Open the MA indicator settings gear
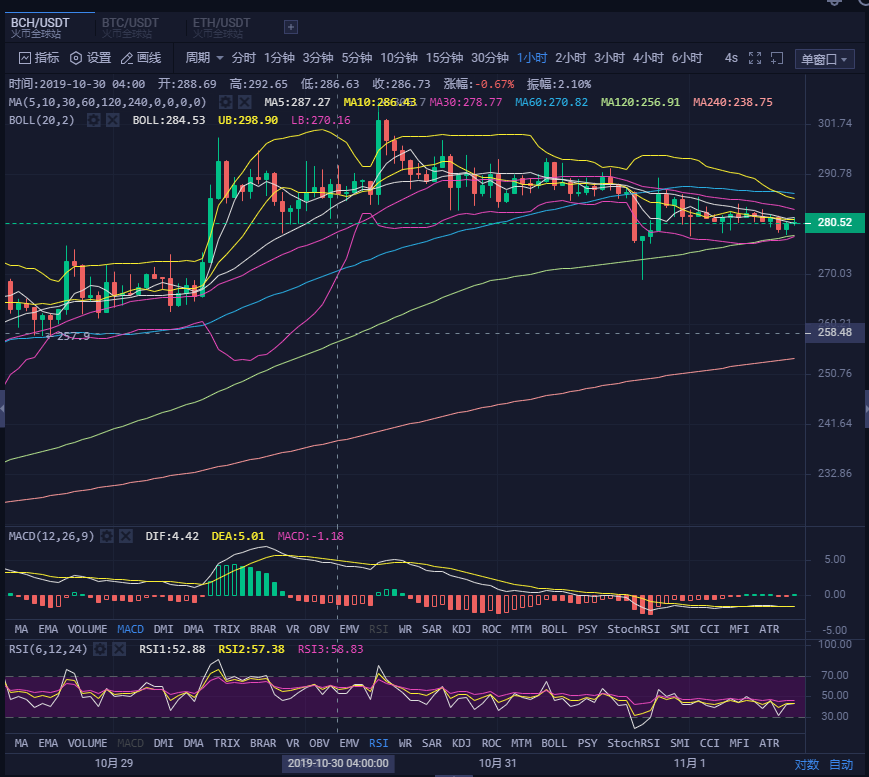The image size is (869, 777). pos(226,102)
